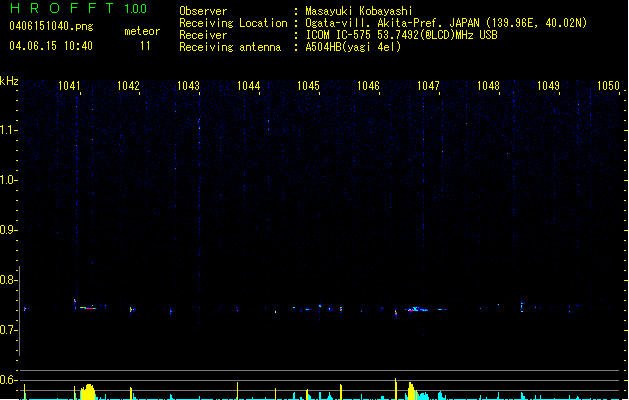Click the date stamp 04.06.15 10:40
Viewport: 629px width, 400px height.
click(x=51, y=46)
